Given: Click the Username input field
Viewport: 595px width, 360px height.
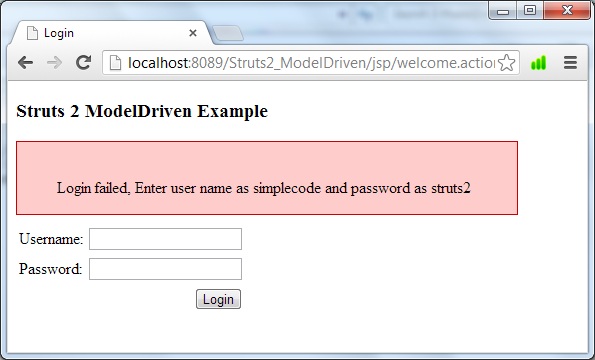Looking at the screenshot, I should click(165, 239).
